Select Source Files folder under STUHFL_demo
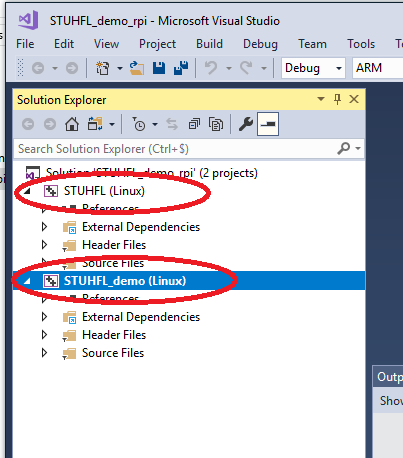Viewport: 403px width, 458px height. [113, 353]
